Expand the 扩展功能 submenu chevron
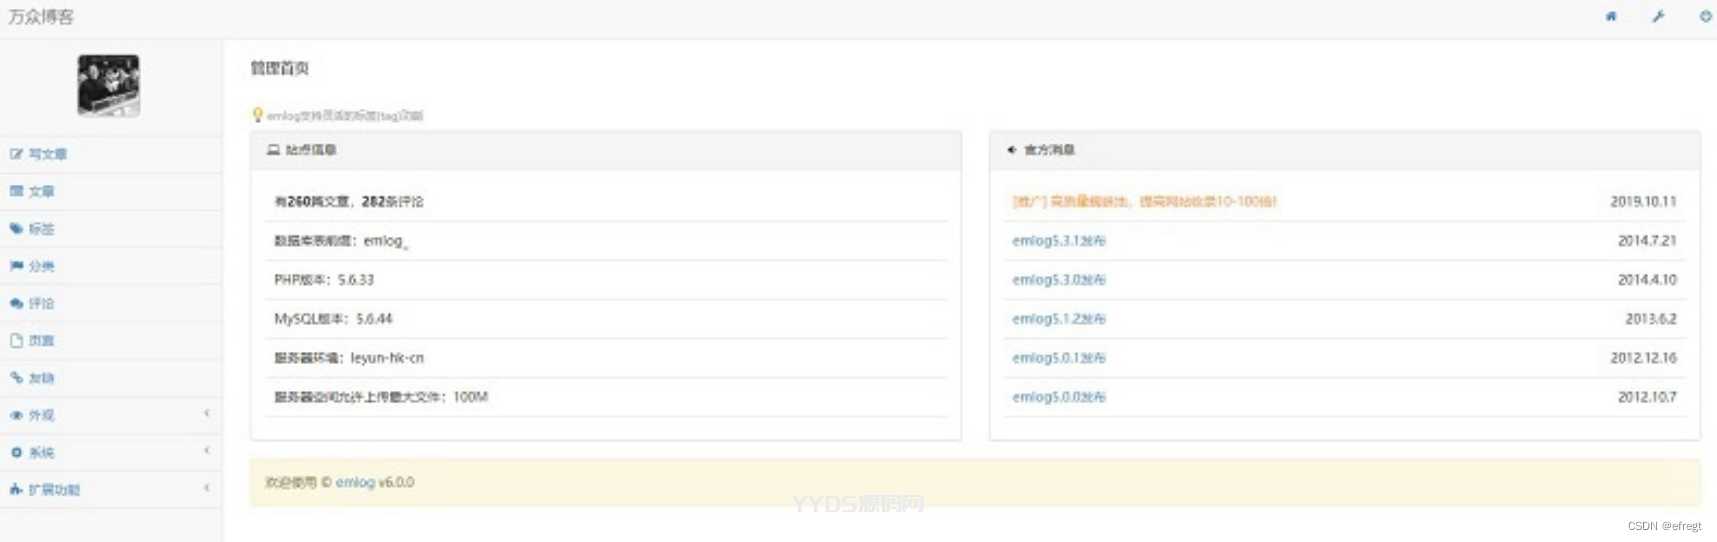Image resolution: width=1717 pixels, height=542 pixels. click(207, 489)
